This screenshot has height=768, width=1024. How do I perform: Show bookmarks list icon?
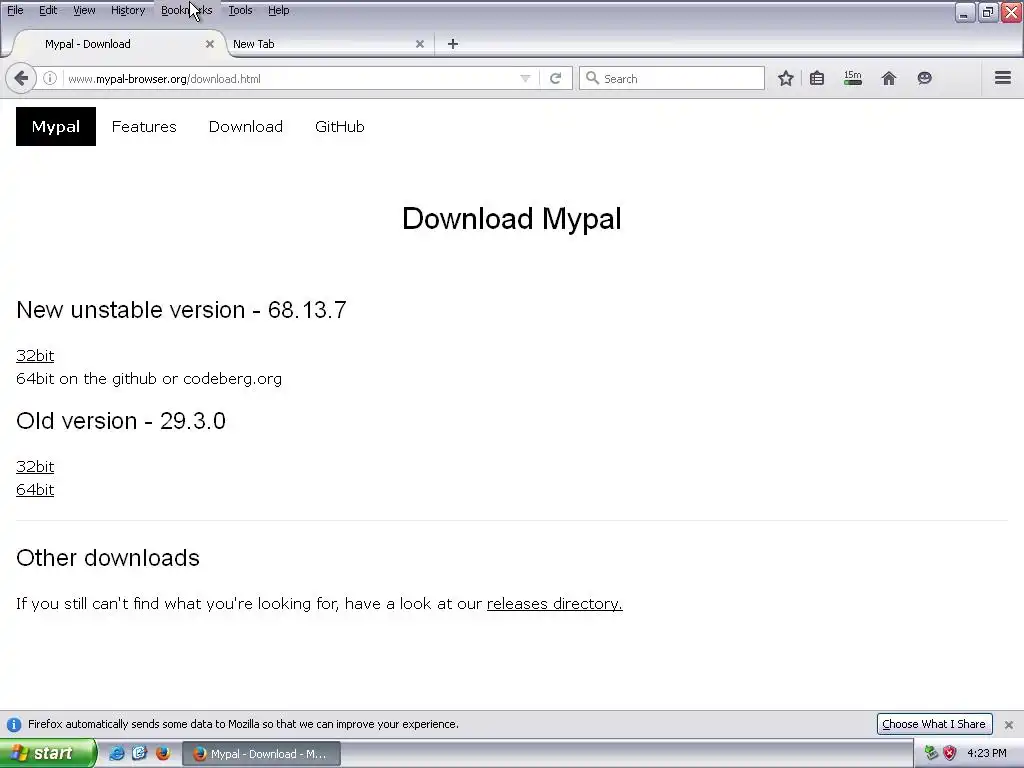[817, 78]
